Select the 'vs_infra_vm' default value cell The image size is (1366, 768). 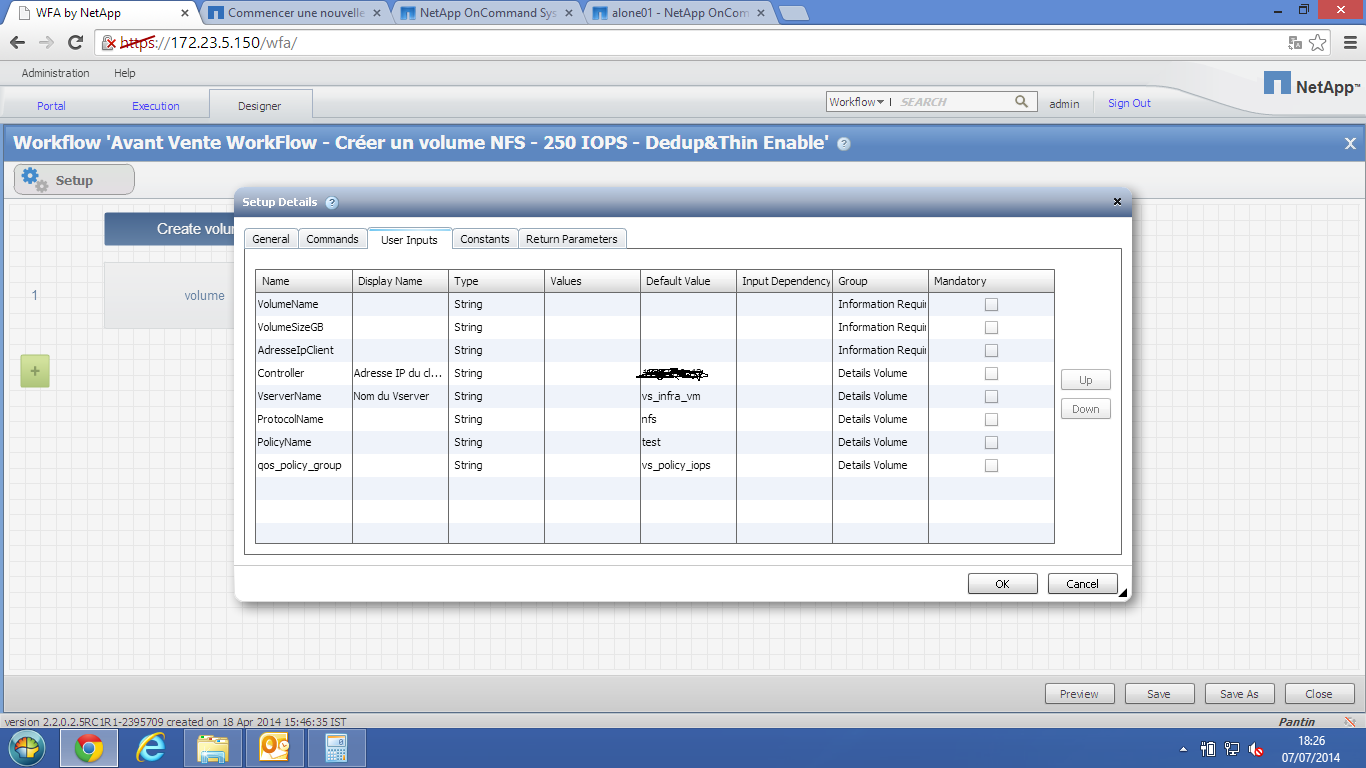(x=688, y=396)
